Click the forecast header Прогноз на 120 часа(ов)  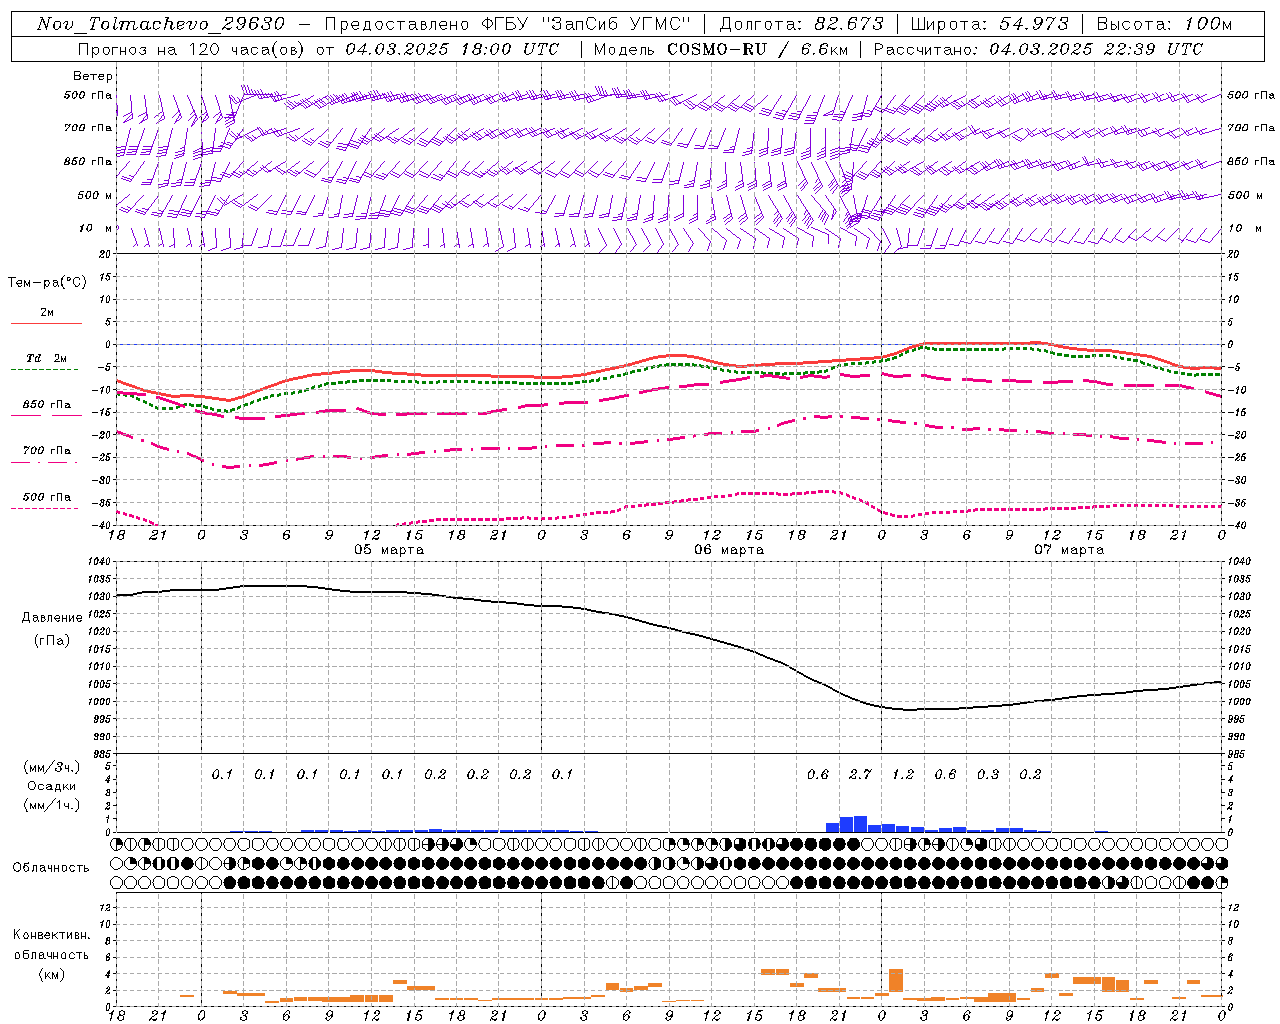[x=192, y=49]
